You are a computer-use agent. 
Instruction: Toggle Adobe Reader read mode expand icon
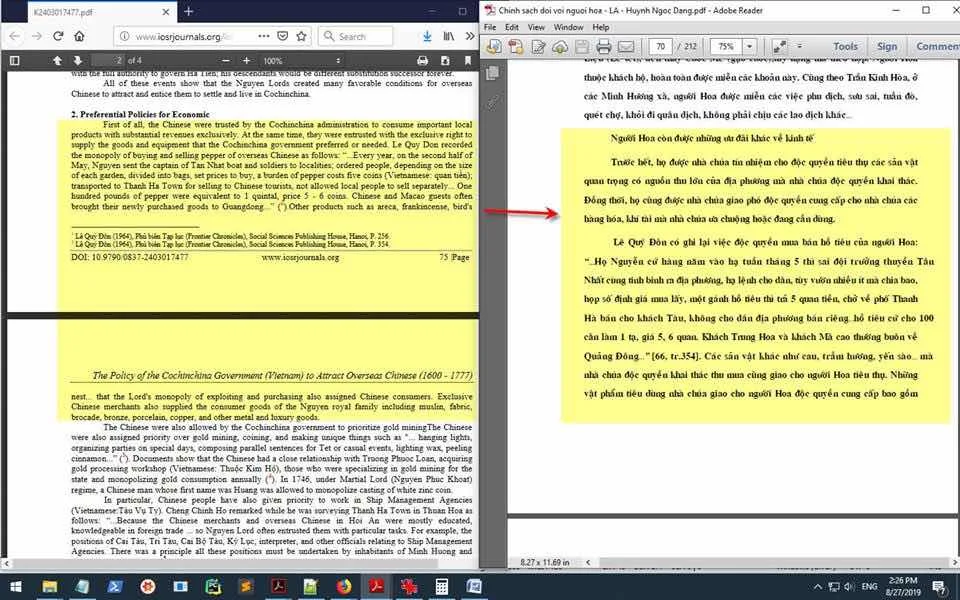[x=779, y=47]
